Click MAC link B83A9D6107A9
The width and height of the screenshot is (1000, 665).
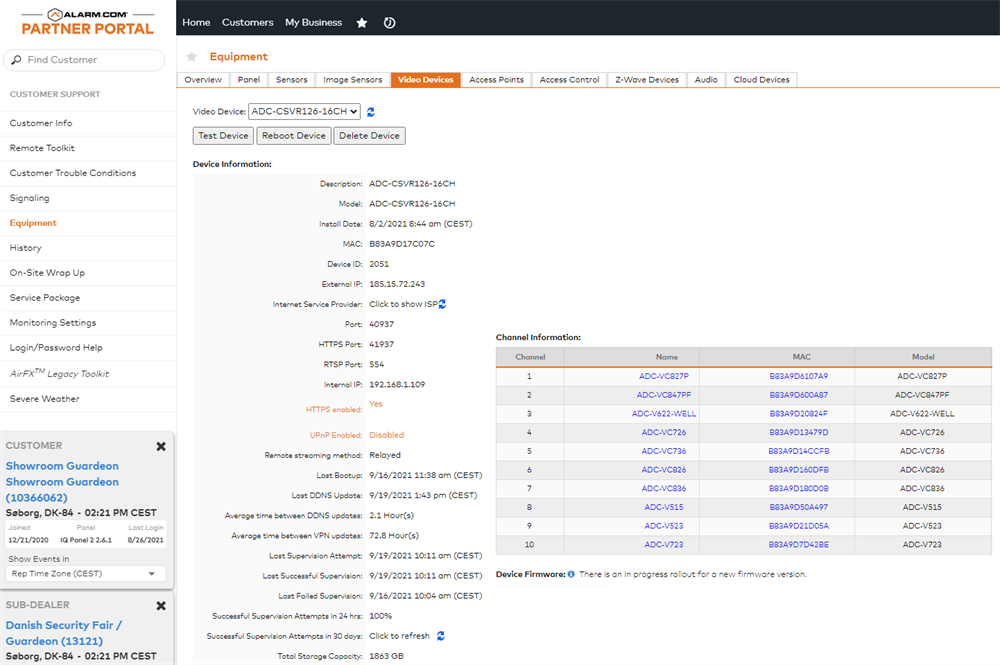tap(798, 376)
